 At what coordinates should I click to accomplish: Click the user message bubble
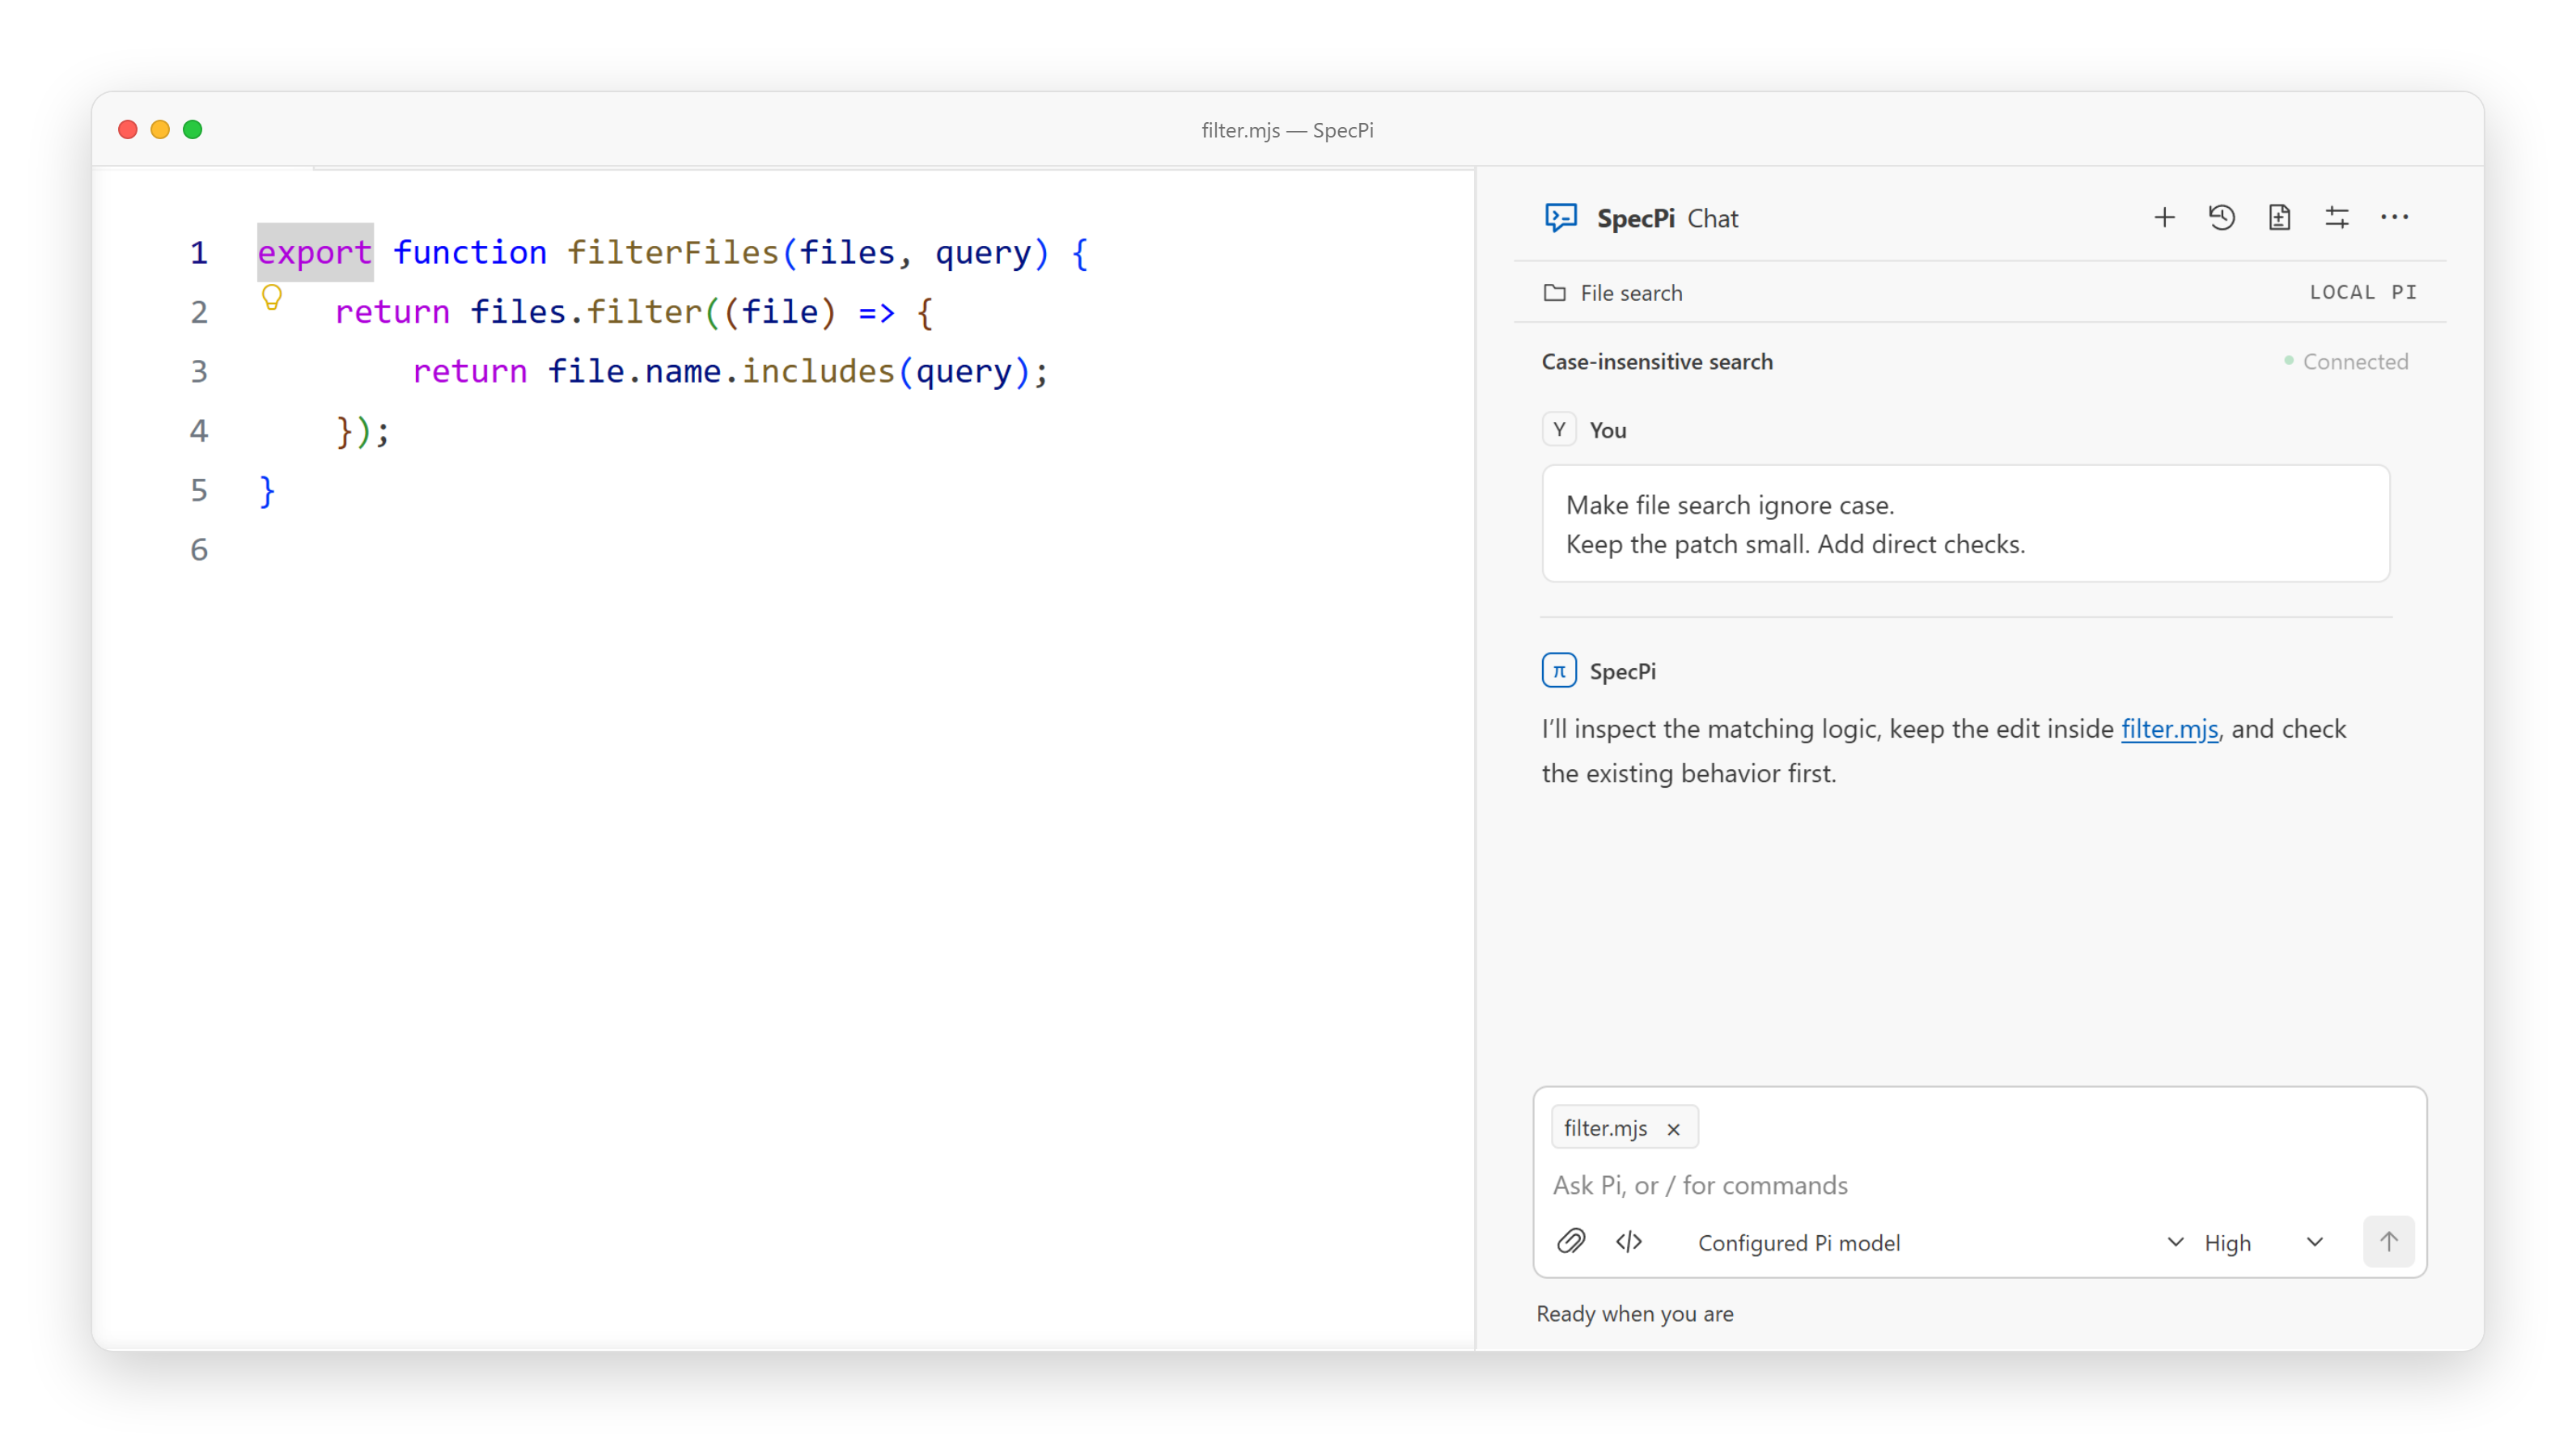[x=1966, y=524]
